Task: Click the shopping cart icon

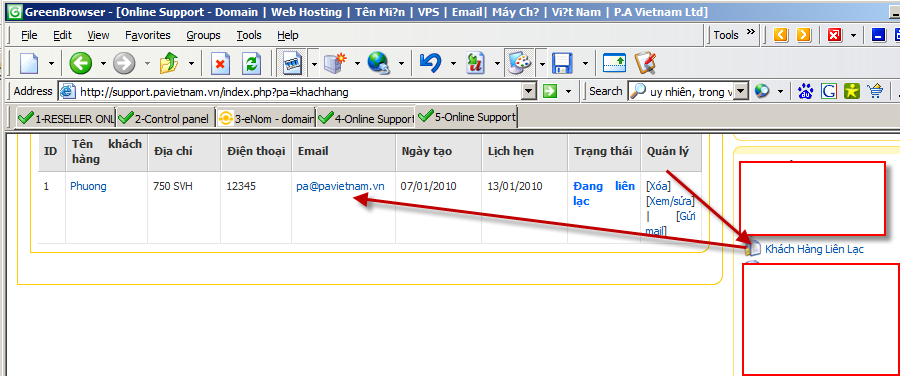Action: (875, 91)
